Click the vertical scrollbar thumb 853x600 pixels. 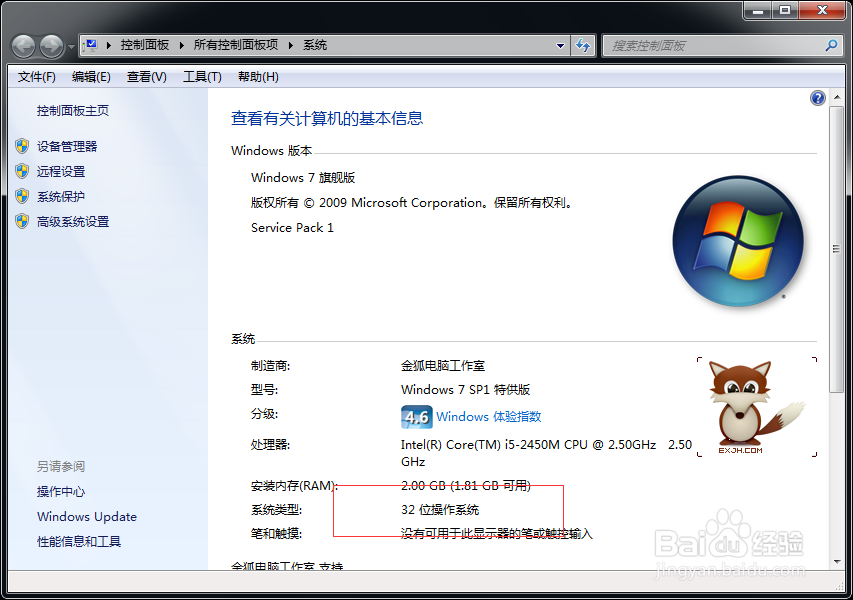(x=837, y=249)
